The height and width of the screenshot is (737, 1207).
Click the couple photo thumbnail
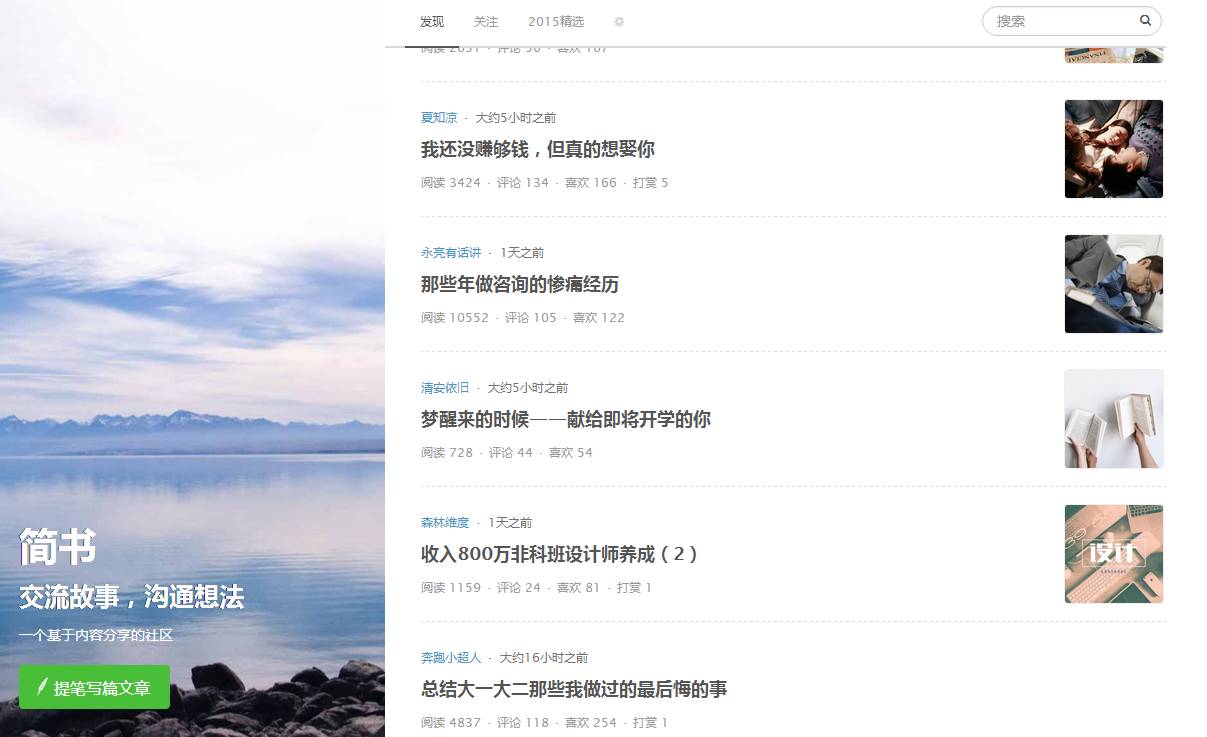pyautogui.click(x=1114, y=149)
